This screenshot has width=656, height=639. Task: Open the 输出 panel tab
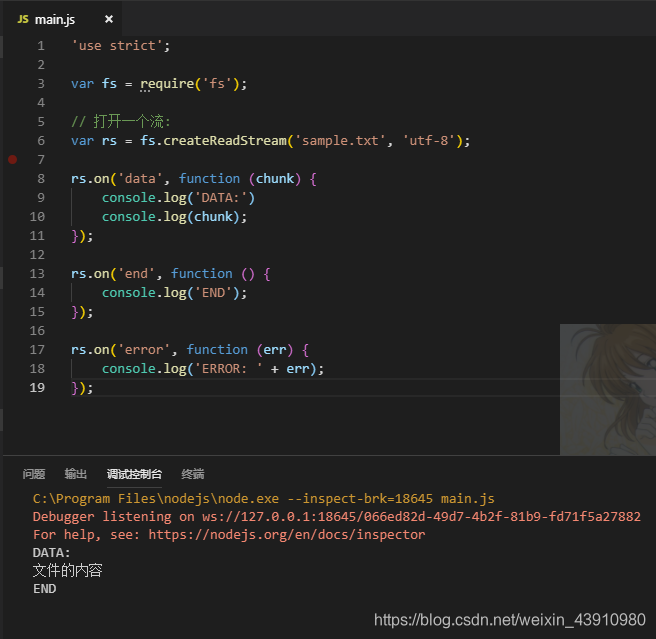click(x=76, y=474)
